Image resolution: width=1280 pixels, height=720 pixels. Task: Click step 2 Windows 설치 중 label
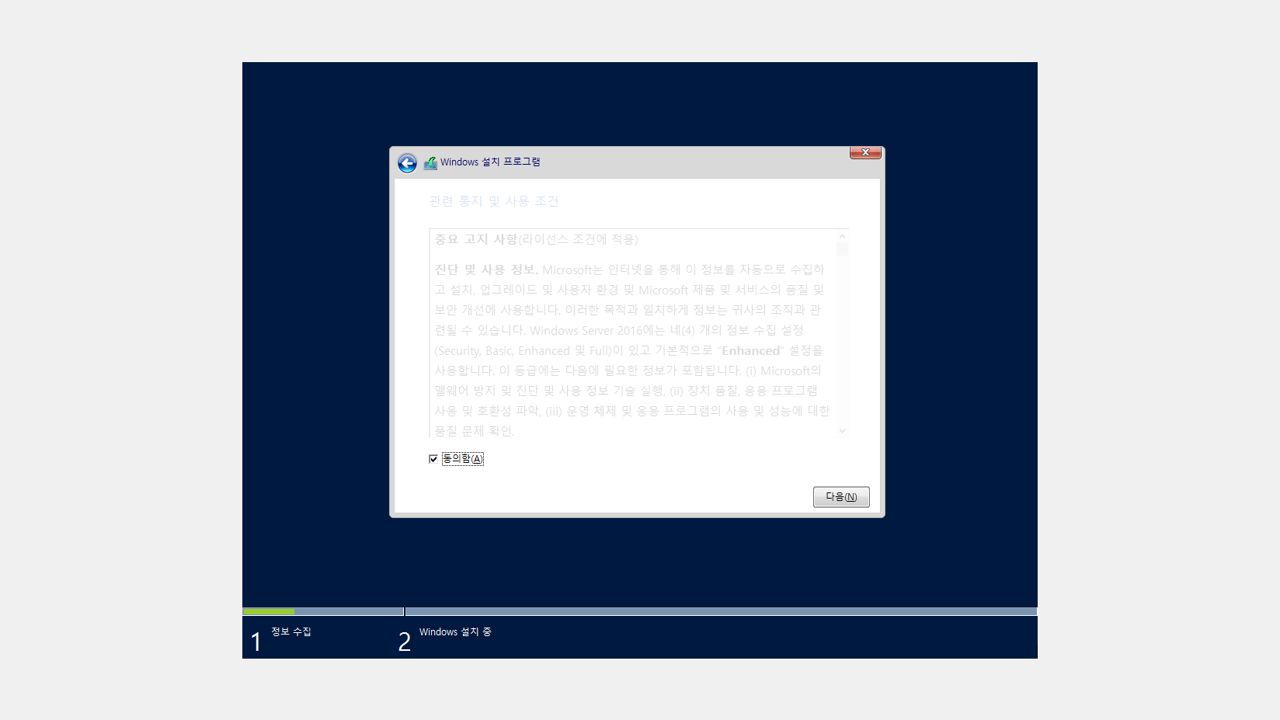coord(455,632)
